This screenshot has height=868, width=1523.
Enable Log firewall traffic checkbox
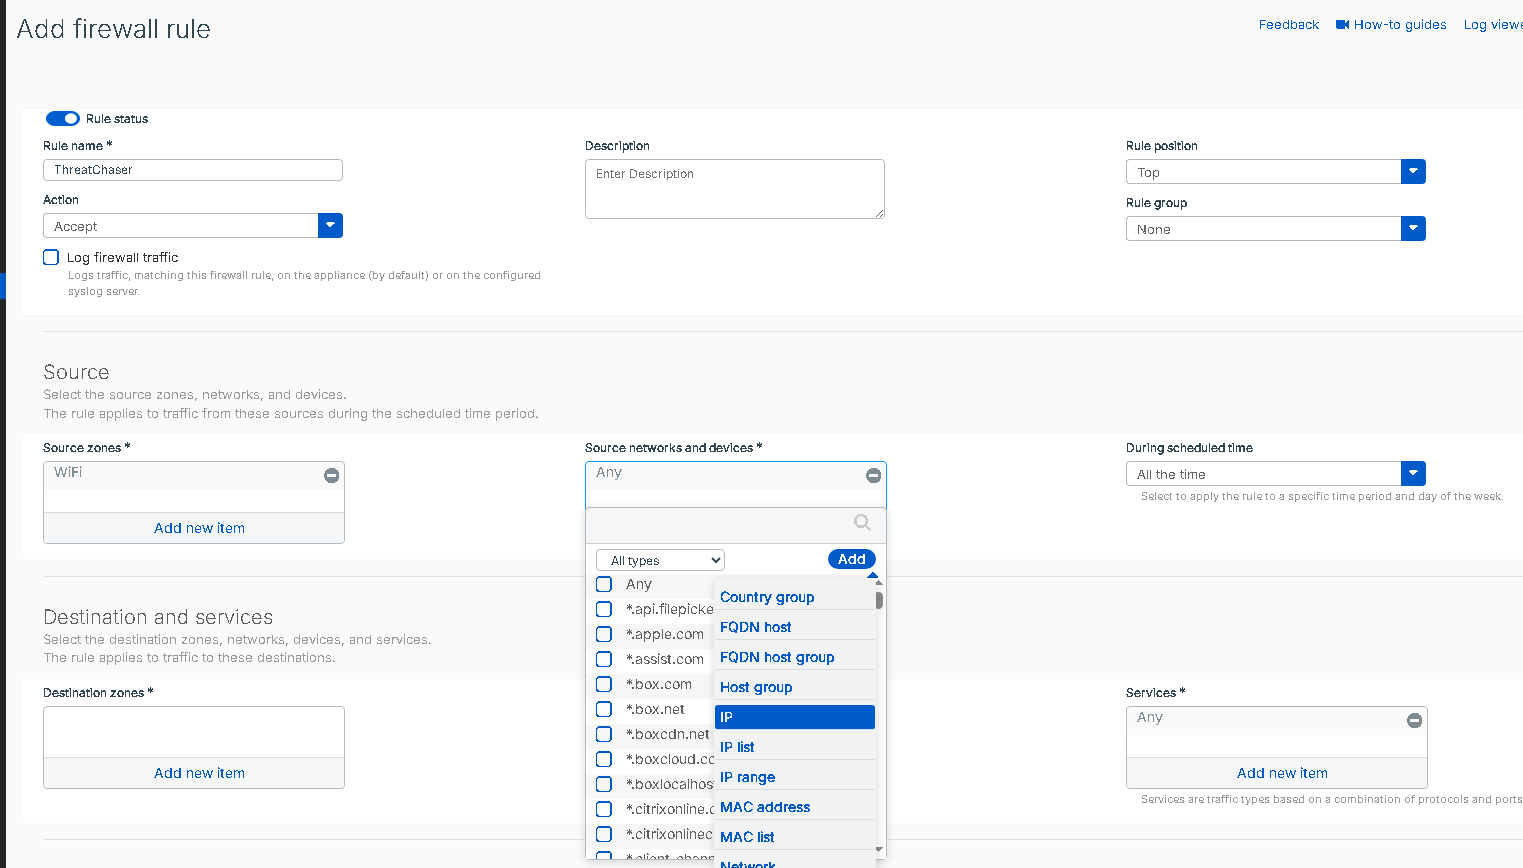point(52,257)
